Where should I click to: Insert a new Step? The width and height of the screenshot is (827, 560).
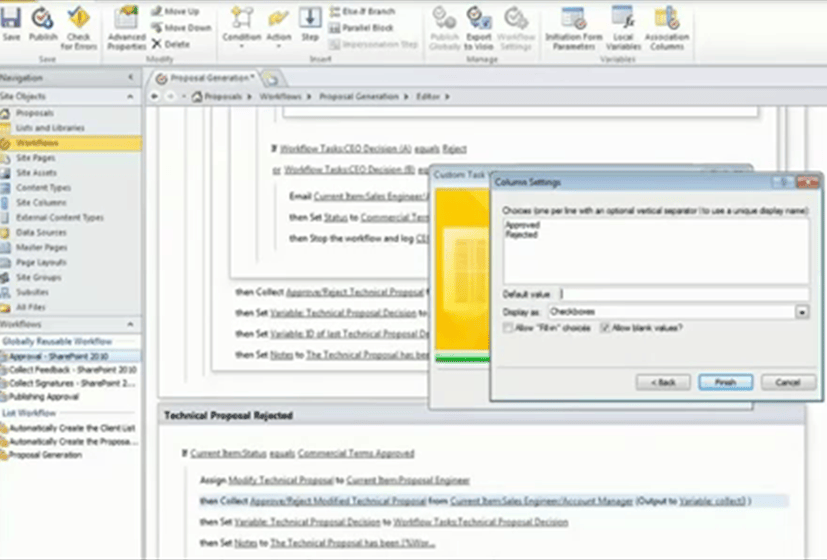tap(310, 23)
